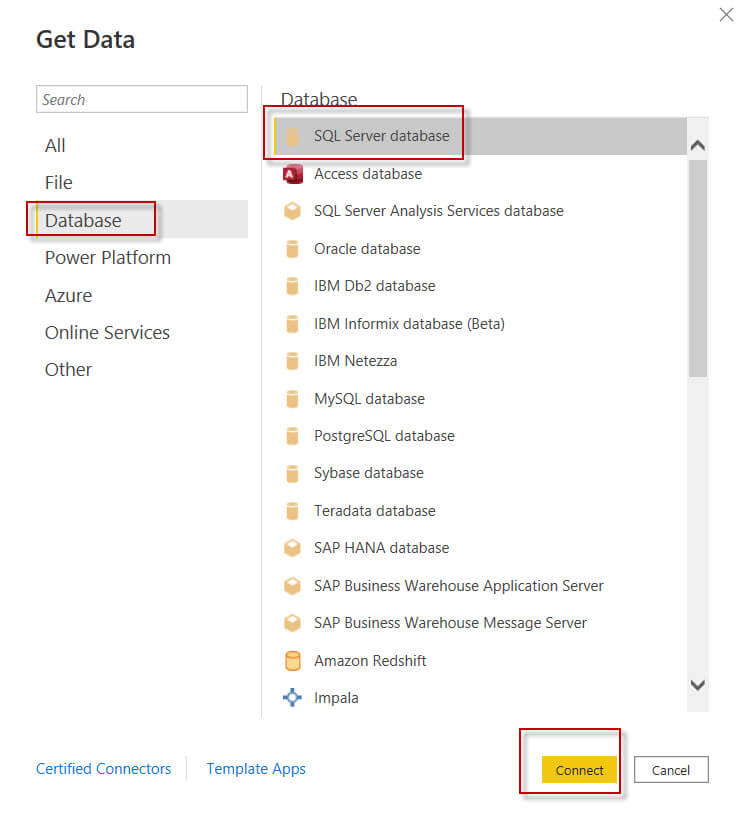Open the Power Platform category
Viewport: 744px width, 819px height.
pyautogui.click(x=107, y=257)
